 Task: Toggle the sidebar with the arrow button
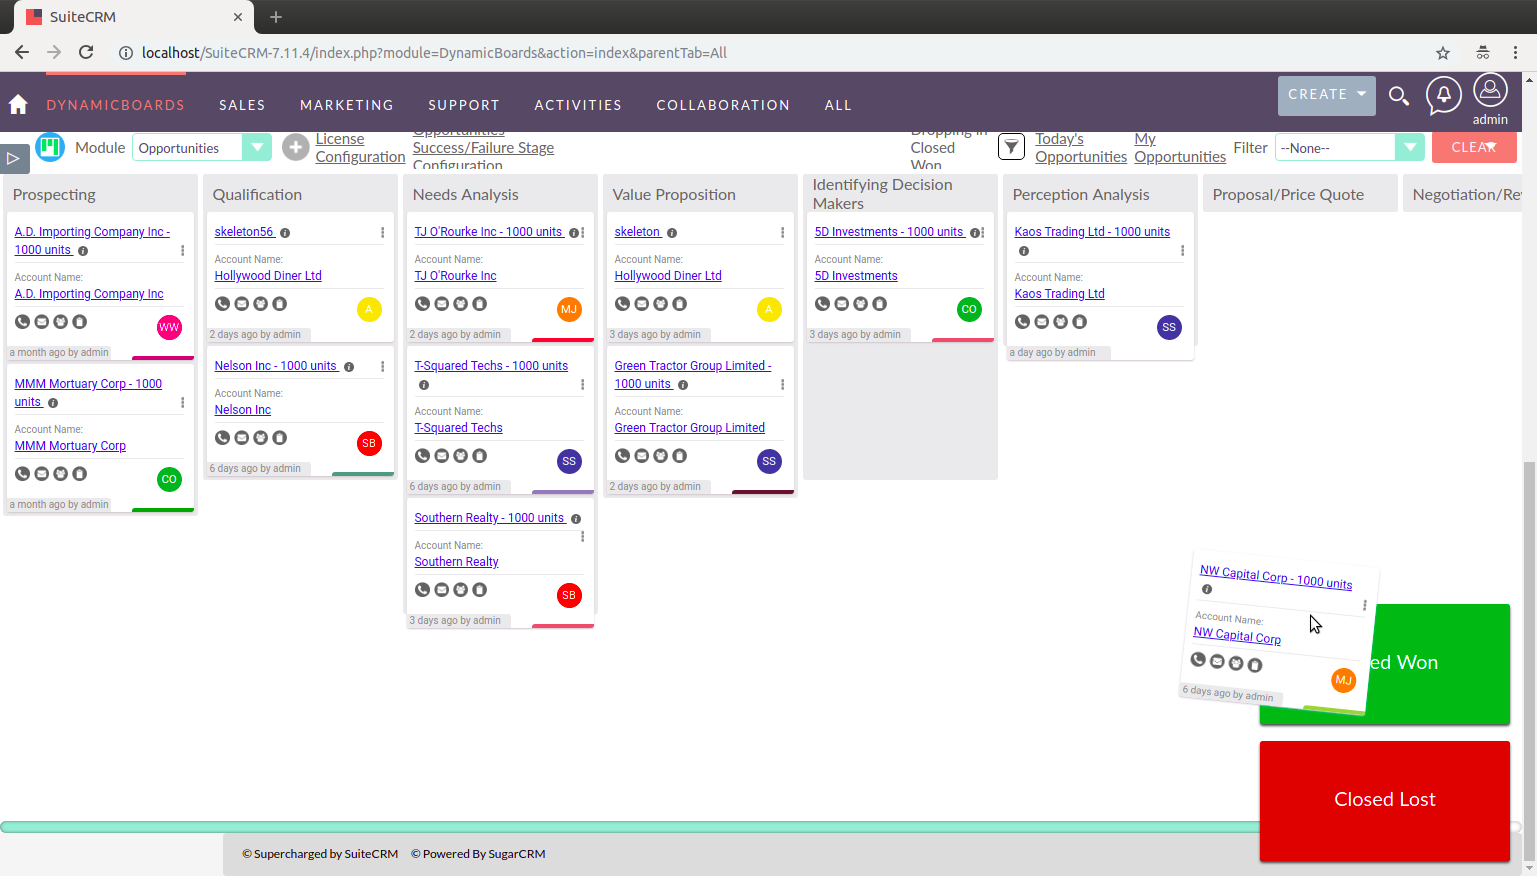coord(14,157)
